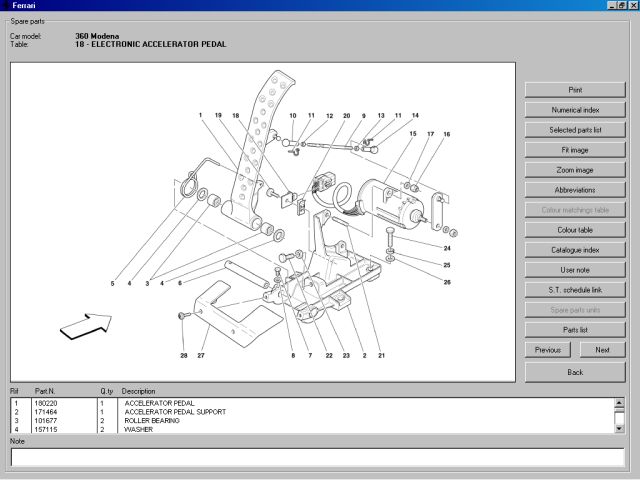Click callout number 28 in diagram
Screen dimensions: 640x480
(184, 356)
